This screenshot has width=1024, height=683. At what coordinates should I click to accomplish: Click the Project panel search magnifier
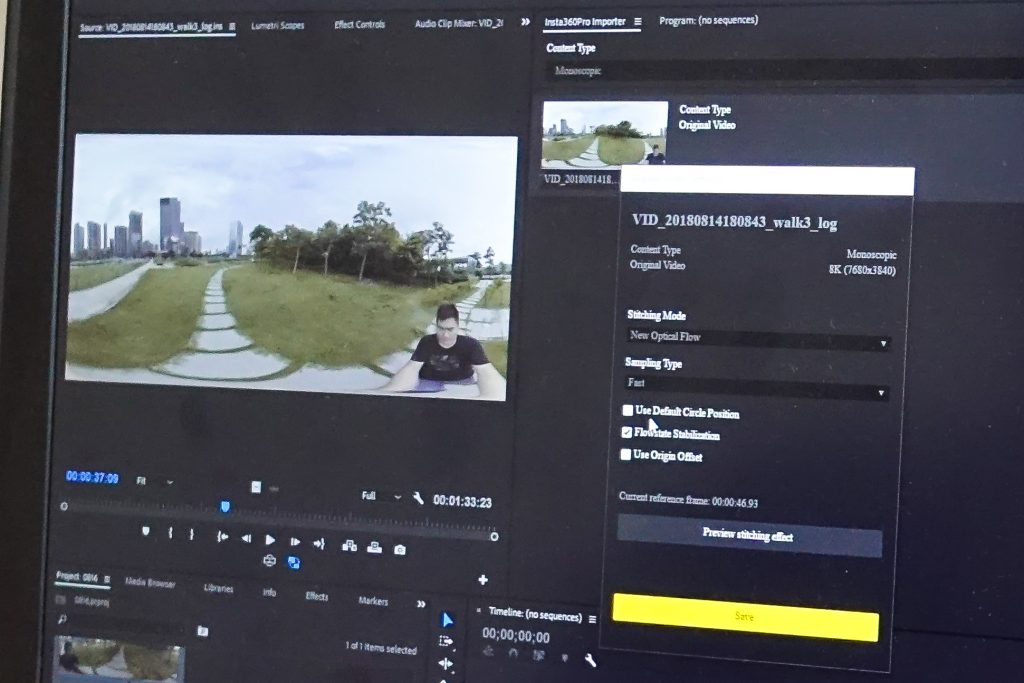click(x=62, y=618)
